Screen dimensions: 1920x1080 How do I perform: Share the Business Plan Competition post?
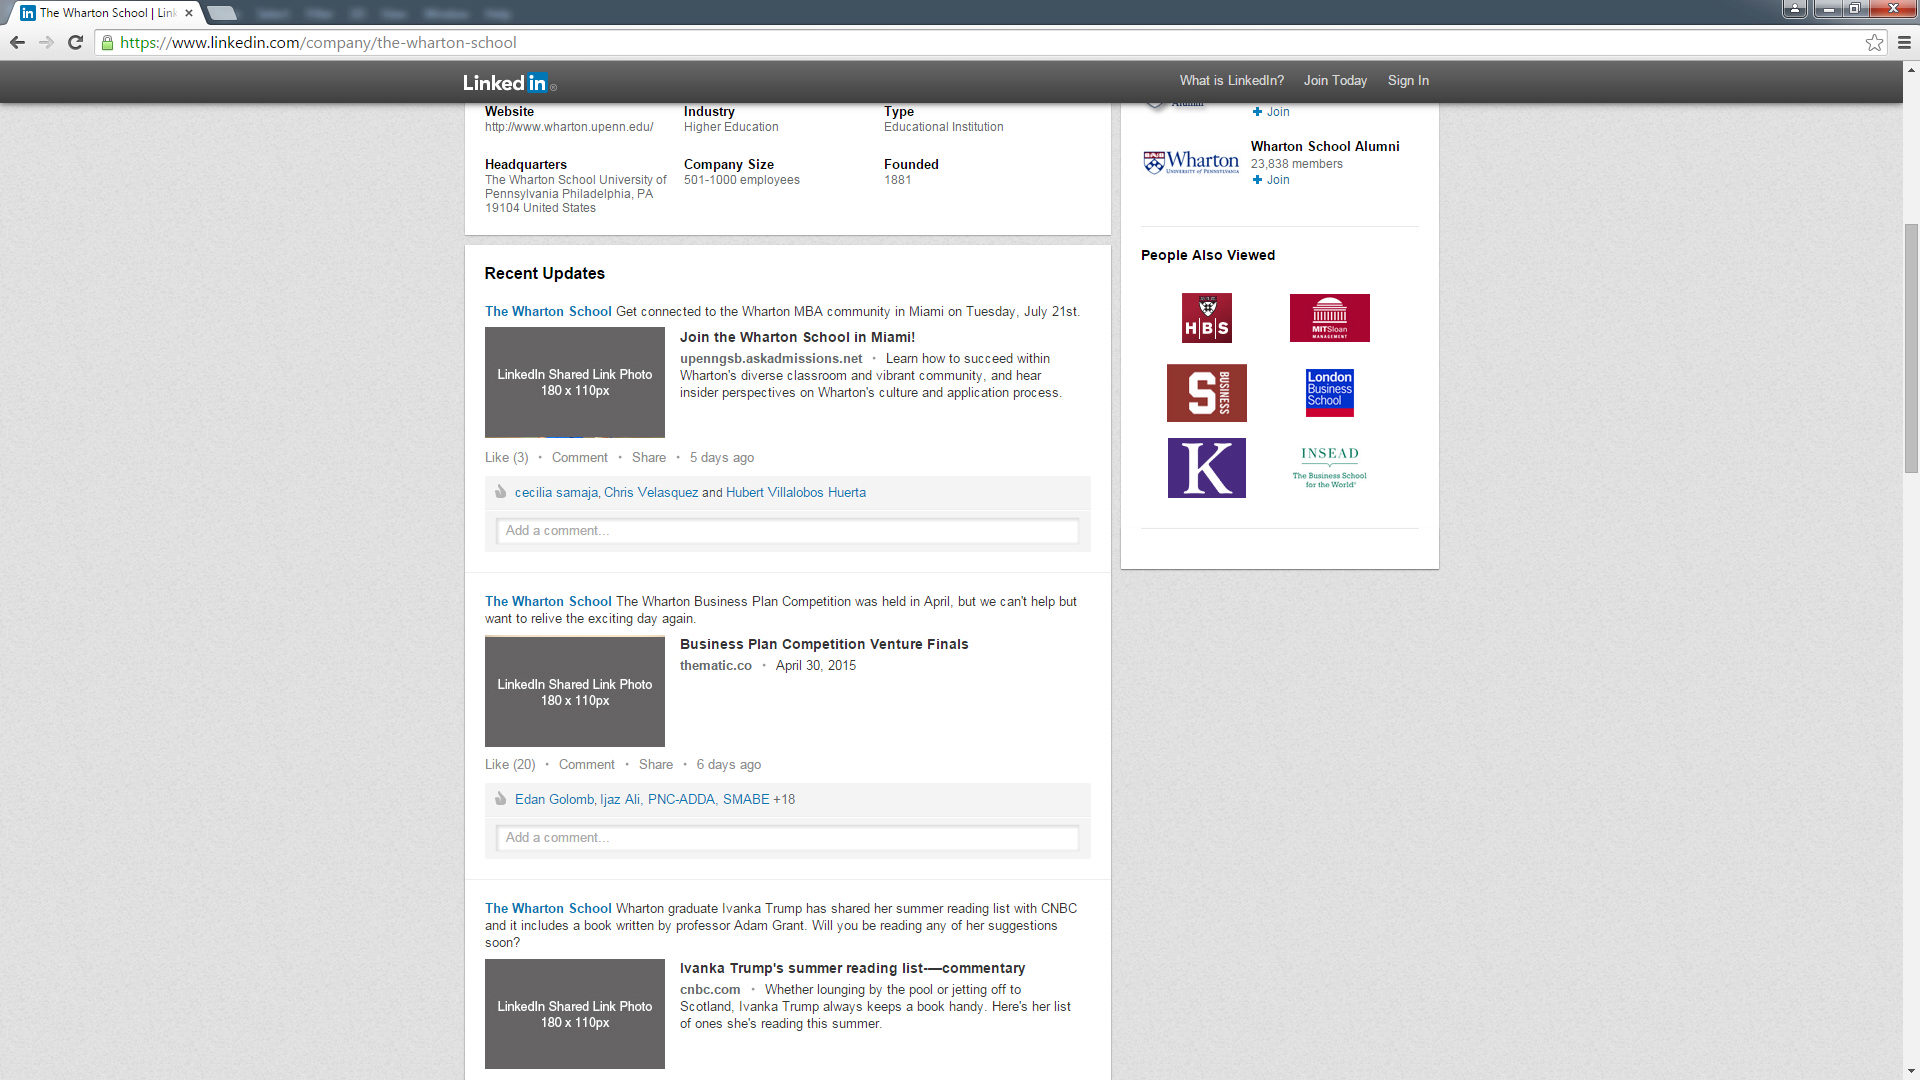coord(655,765)
